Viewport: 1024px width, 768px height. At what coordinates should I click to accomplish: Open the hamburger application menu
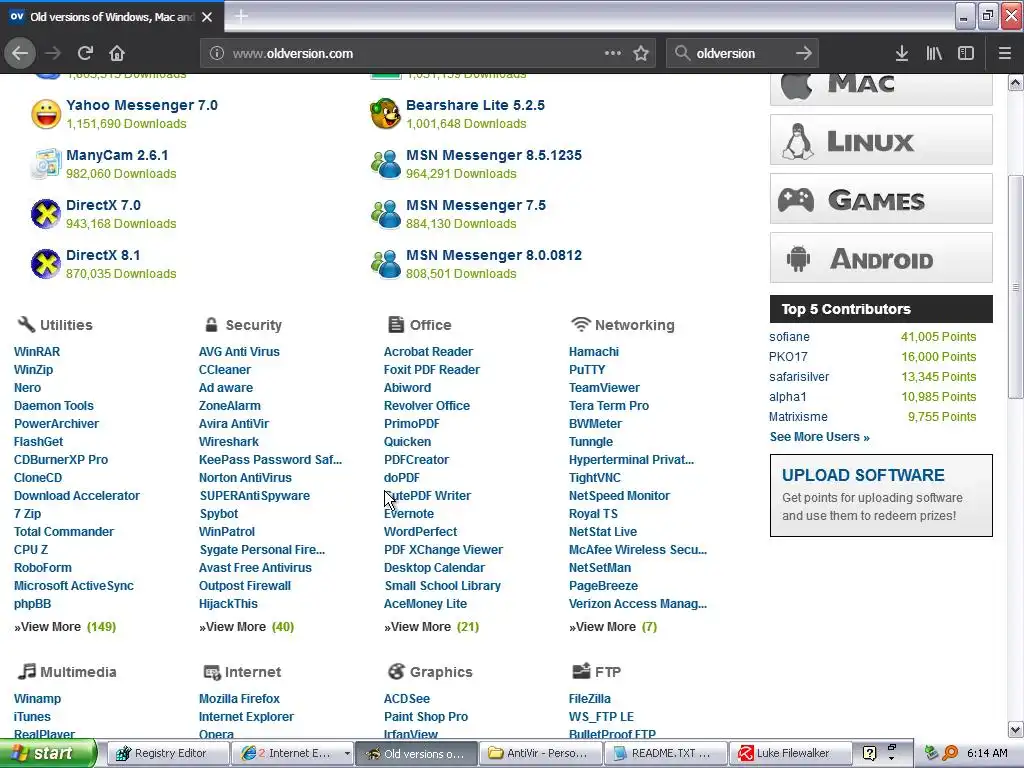click(x=1005, y=54)
